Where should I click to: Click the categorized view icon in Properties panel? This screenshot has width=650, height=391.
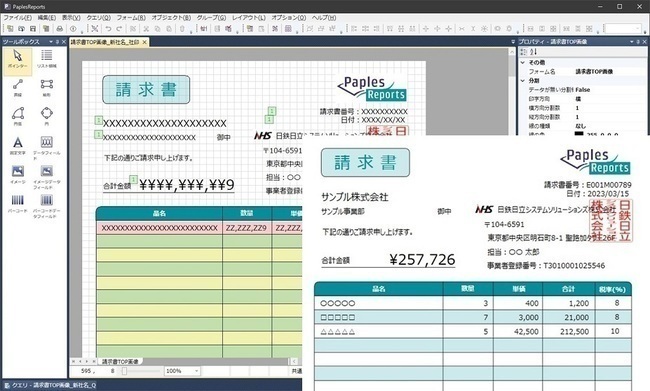pos(524,52)
